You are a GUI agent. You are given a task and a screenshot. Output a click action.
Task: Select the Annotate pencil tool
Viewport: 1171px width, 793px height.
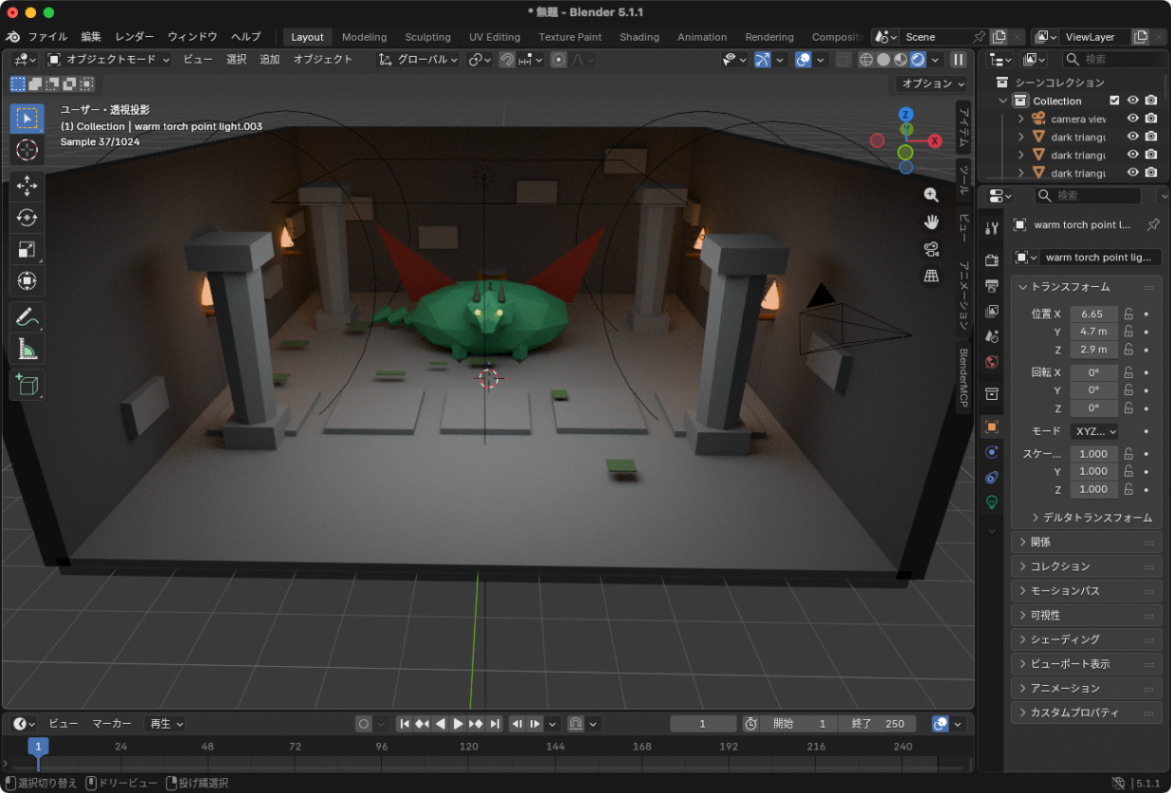coord(27,317)
